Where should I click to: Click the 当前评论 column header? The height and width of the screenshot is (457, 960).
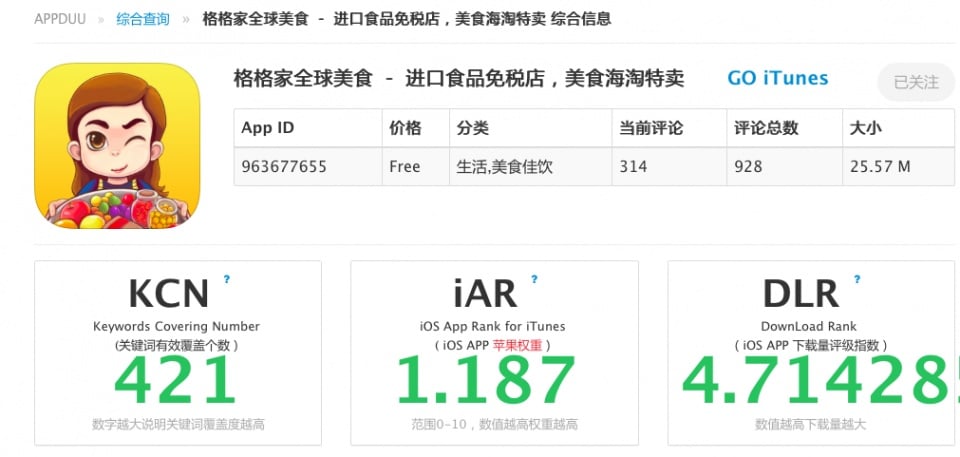pyautogui.click(x=651, y=129)
